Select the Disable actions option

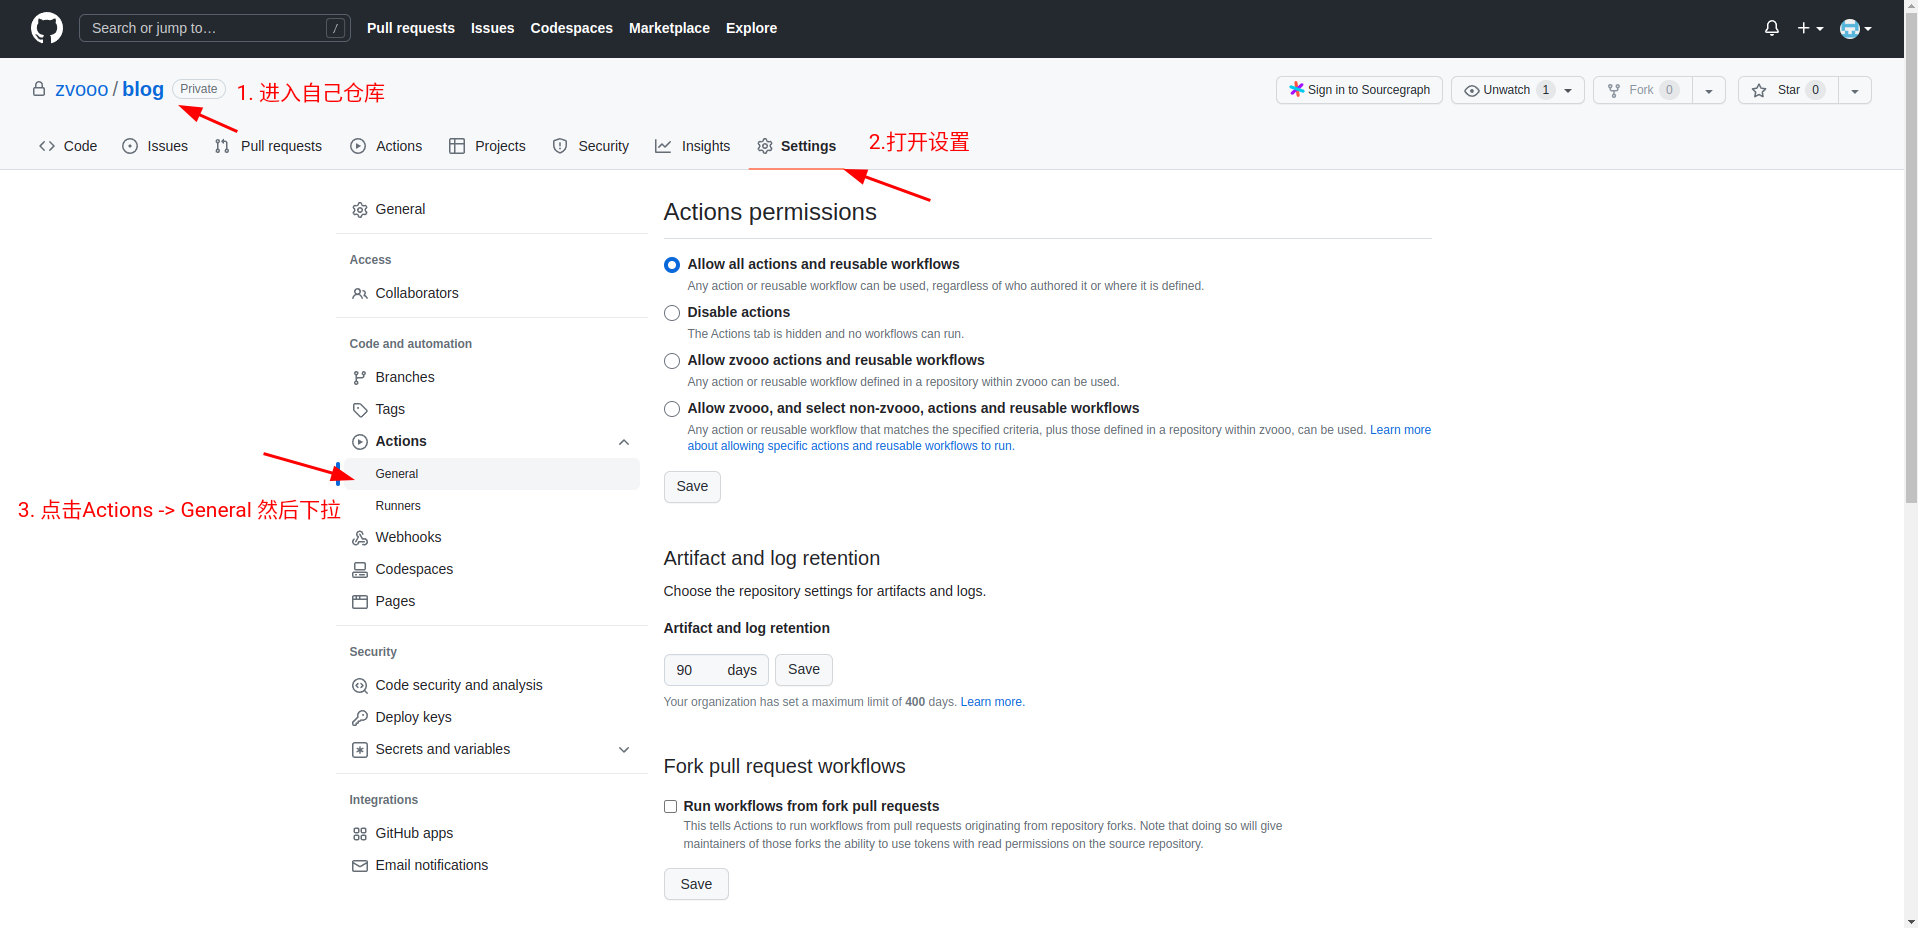click(x=672, y=313)
